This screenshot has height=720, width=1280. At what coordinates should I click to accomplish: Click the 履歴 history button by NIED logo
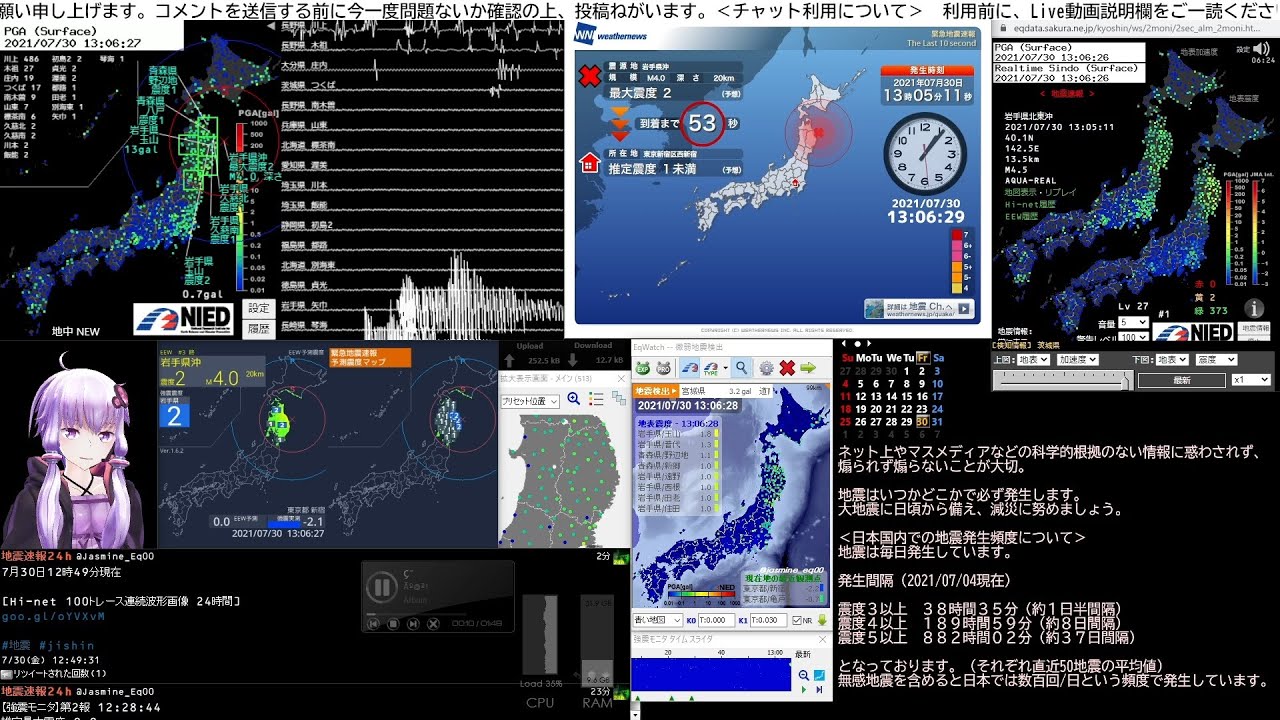coord(258,327)
